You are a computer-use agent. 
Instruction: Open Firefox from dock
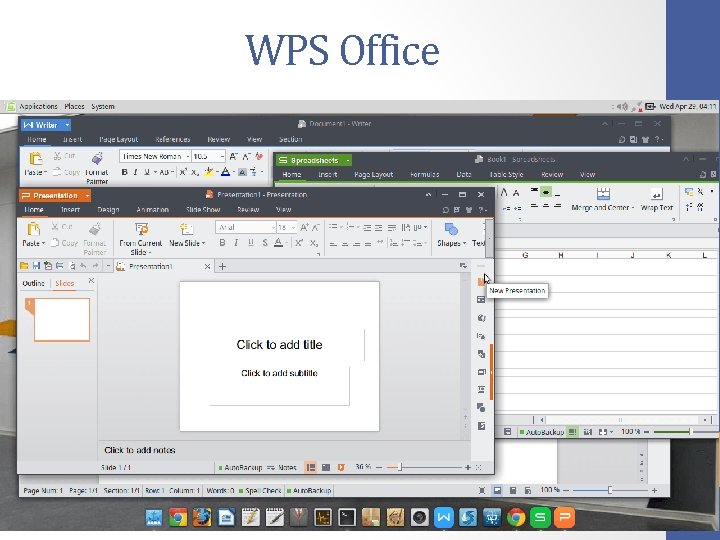pyautogui.click(x=202, y=518)
